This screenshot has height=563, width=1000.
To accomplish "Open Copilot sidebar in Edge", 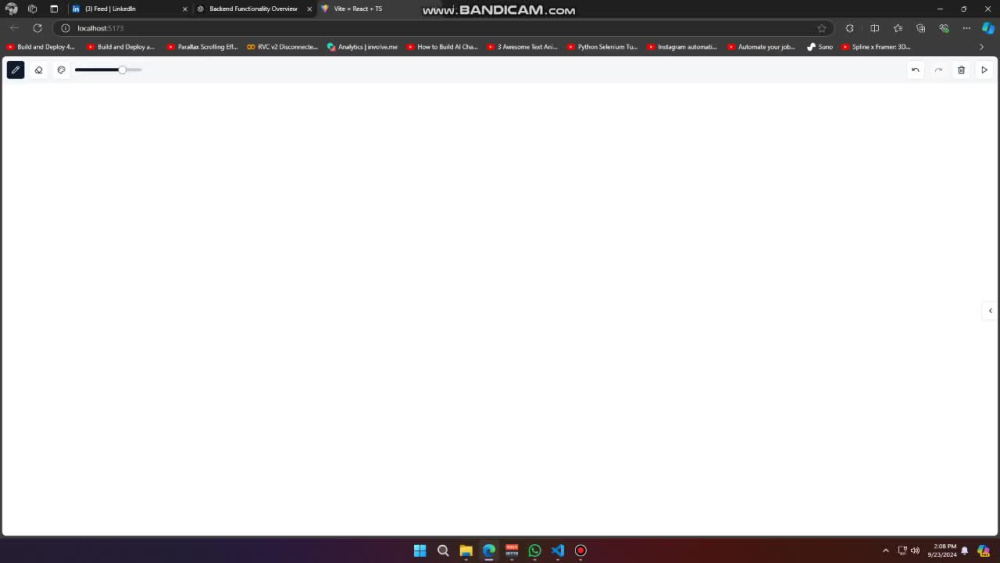I will click(988, 28).
